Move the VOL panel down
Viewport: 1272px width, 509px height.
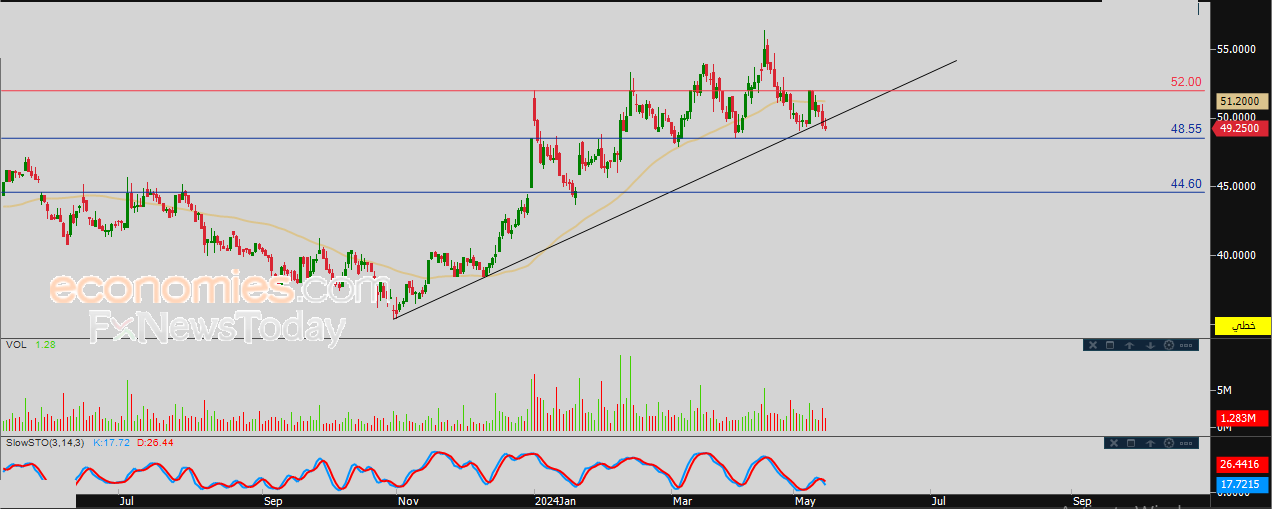1150,345
